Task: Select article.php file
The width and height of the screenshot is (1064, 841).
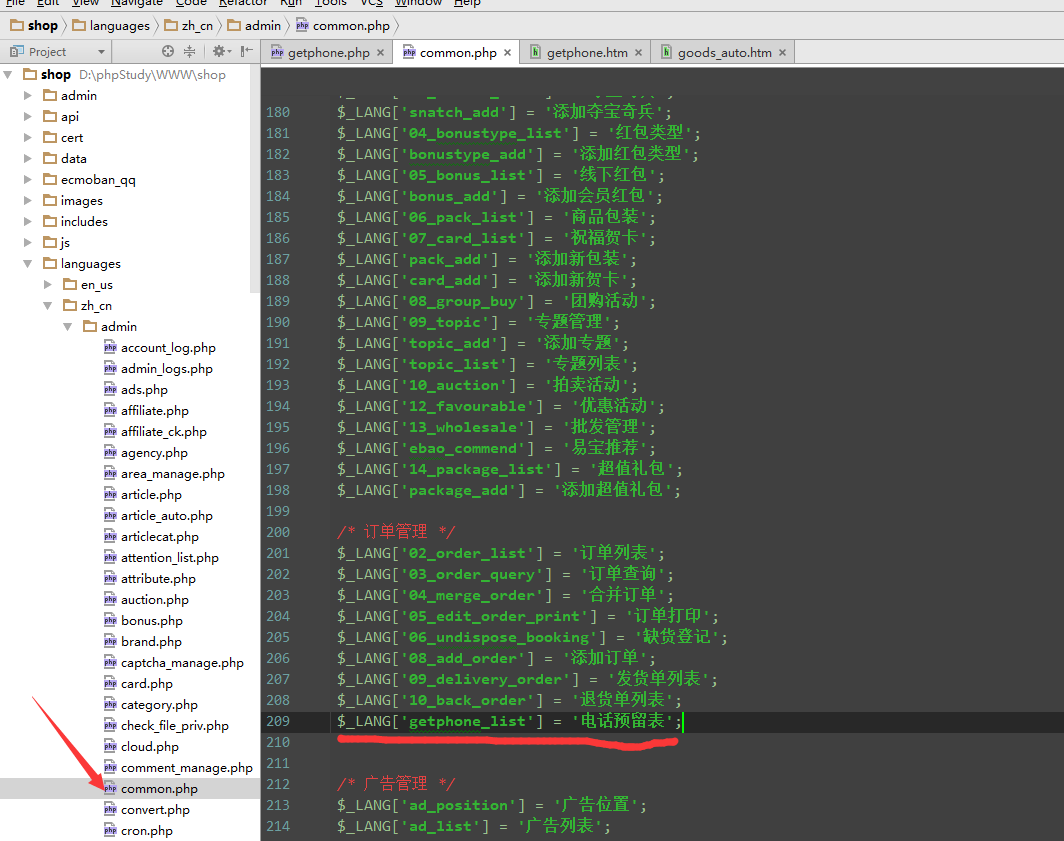Action: pyautogui.click(x=151, y=495)
